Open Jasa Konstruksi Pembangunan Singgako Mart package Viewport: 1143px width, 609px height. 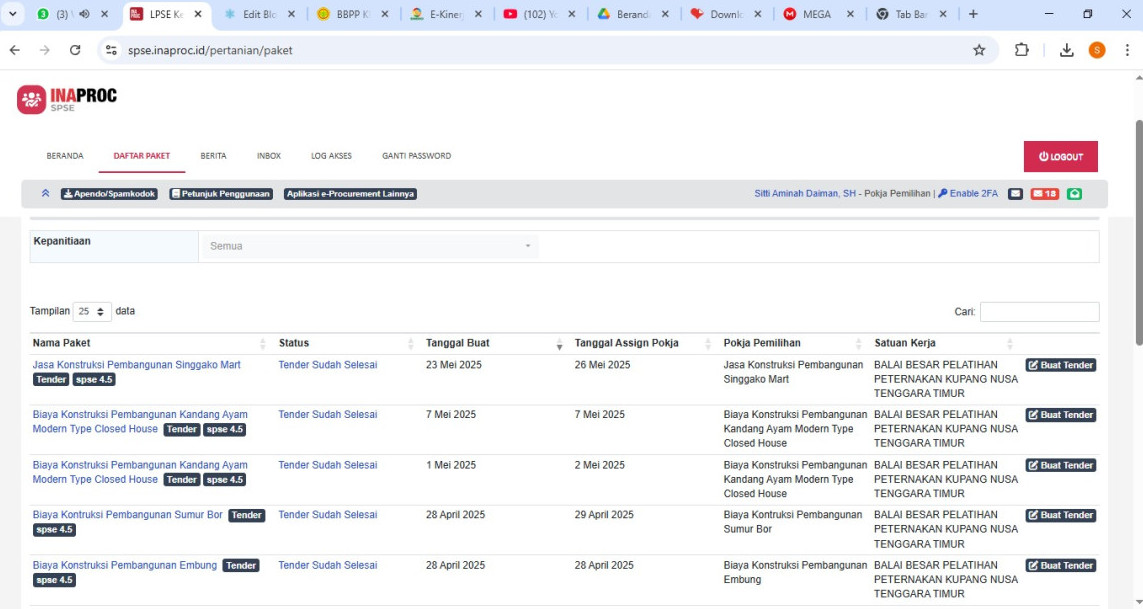click(136, 365)
